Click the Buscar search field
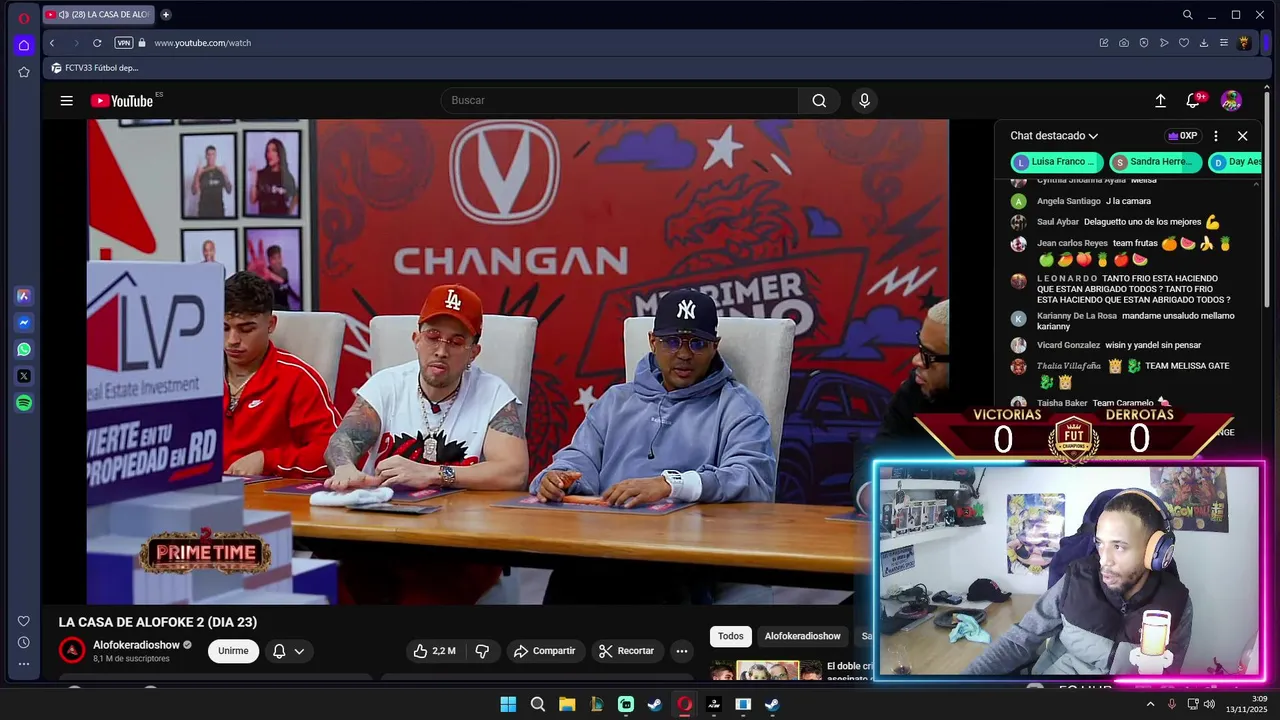The height and width of the screenshot is (720, 1280). [x=620, y=100]
